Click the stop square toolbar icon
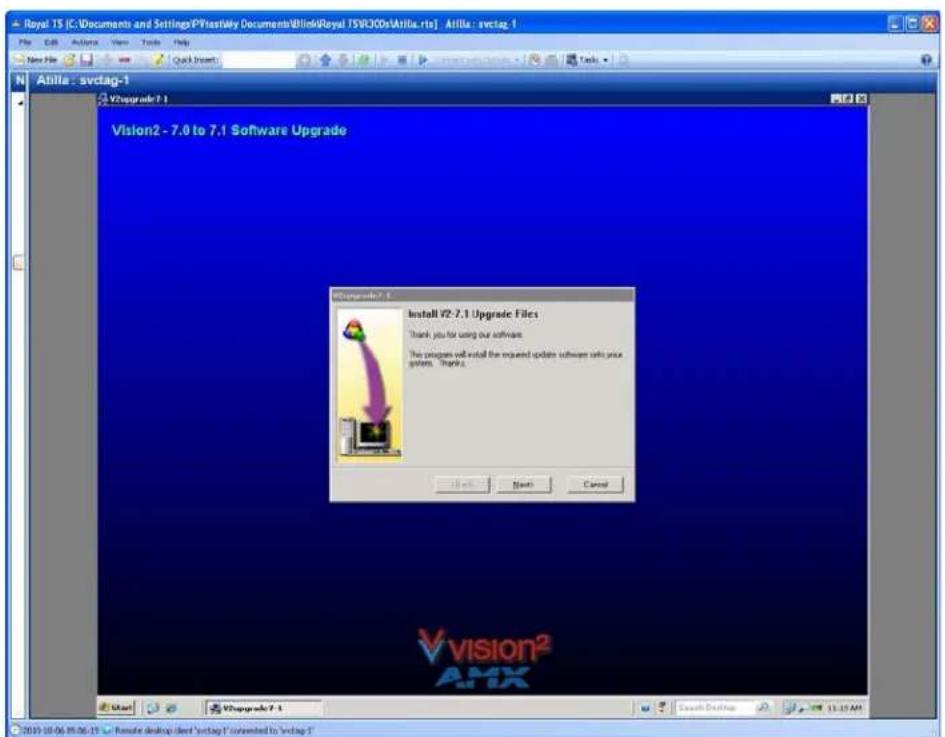 (x=402, y=60)
